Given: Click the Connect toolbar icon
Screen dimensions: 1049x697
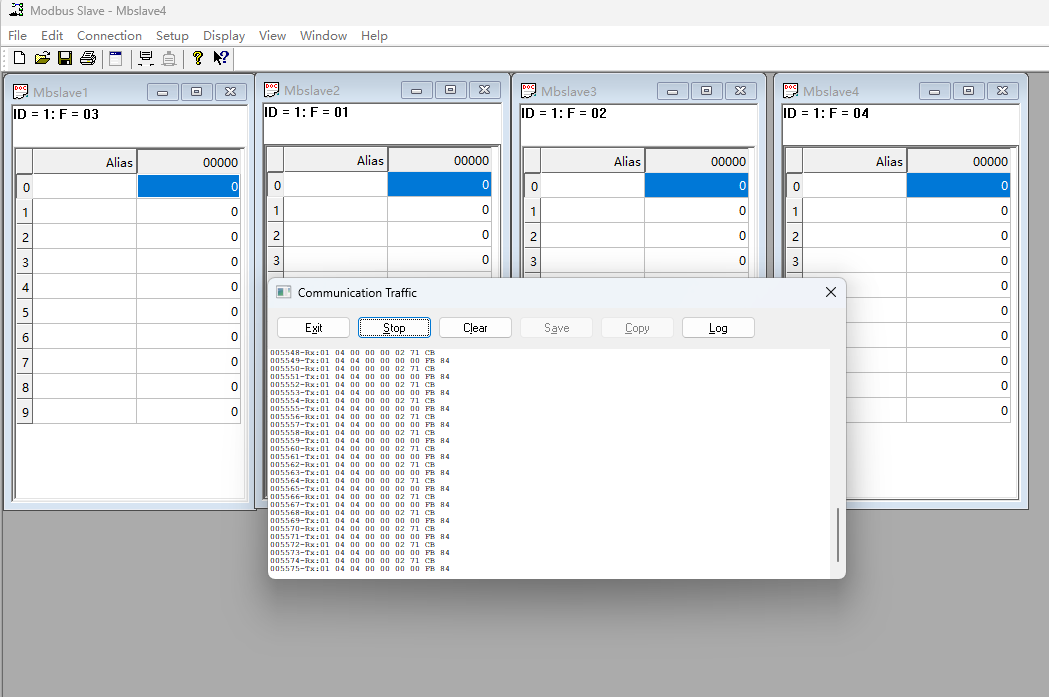Looking at the screenshot, I should (146, 58).
